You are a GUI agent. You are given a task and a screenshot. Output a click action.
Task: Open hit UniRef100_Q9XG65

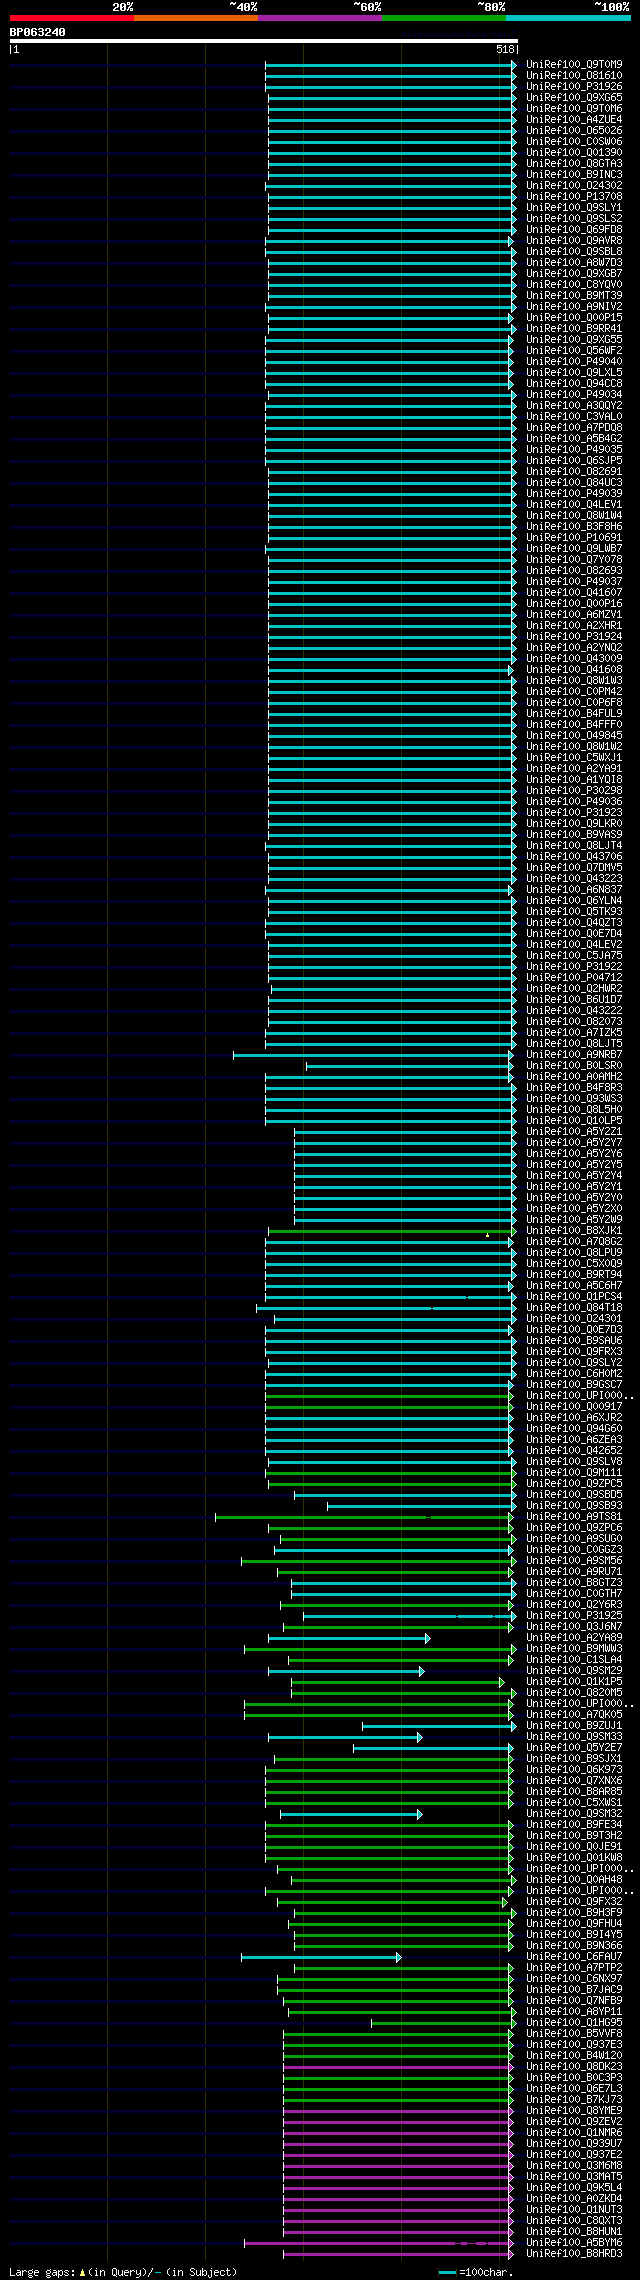(x=574, y=98)
